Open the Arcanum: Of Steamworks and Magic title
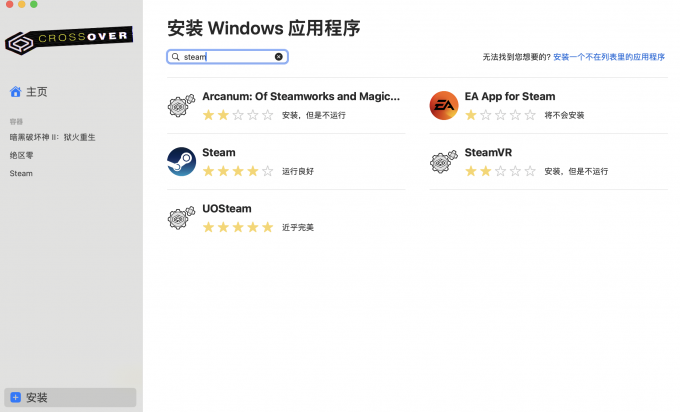 point(301,96)
